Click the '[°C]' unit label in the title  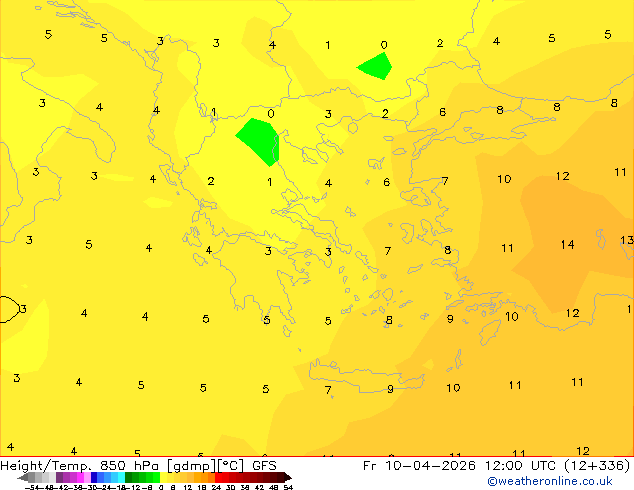pos(231,466)
